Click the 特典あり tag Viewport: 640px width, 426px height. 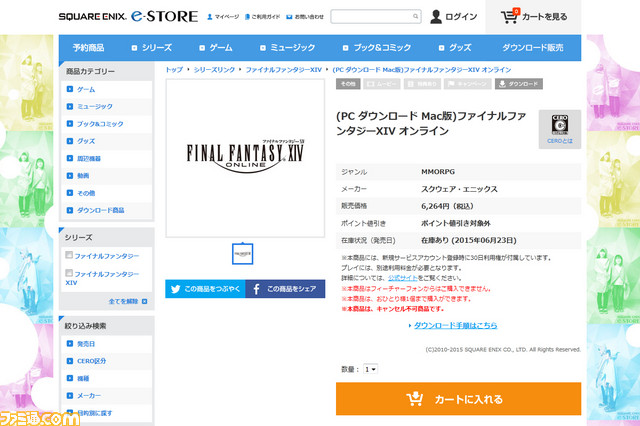point(422,84)
